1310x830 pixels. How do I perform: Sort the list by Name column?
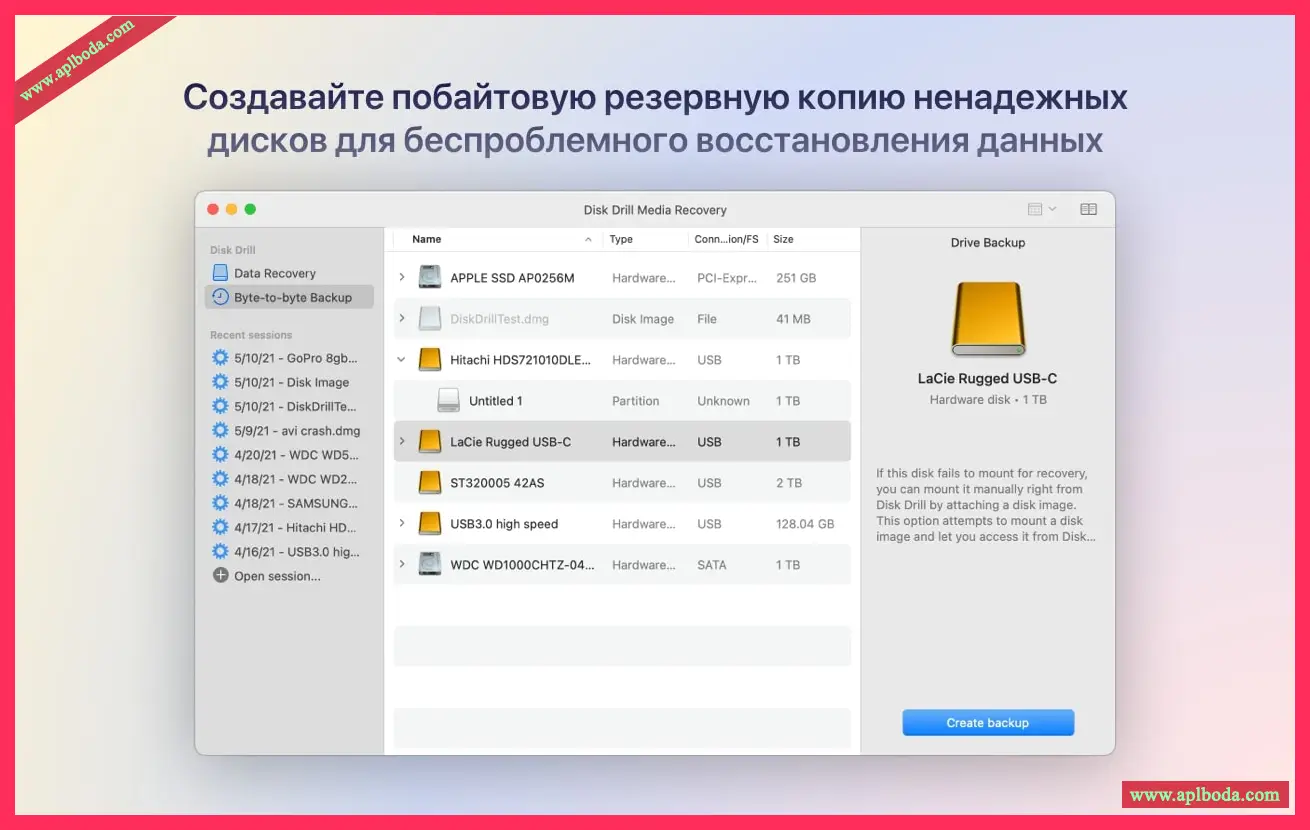[x=427, y=240]
